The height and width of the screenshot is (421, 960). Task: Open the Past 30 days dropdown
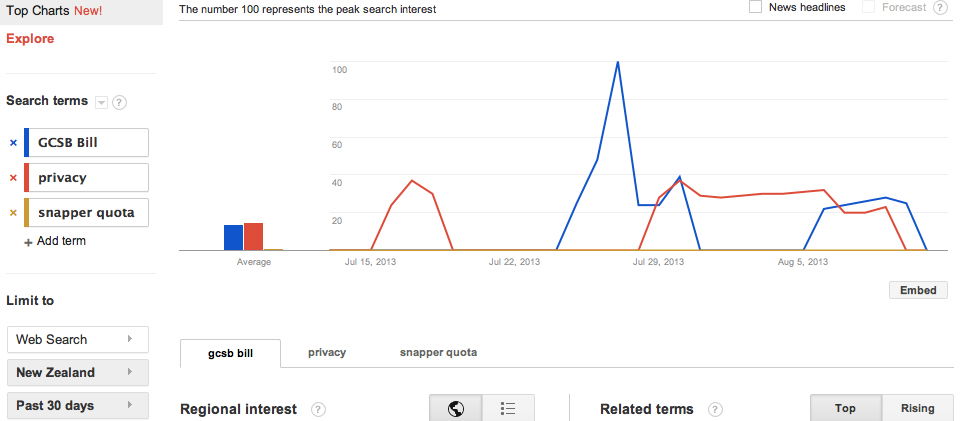point(77,405)
